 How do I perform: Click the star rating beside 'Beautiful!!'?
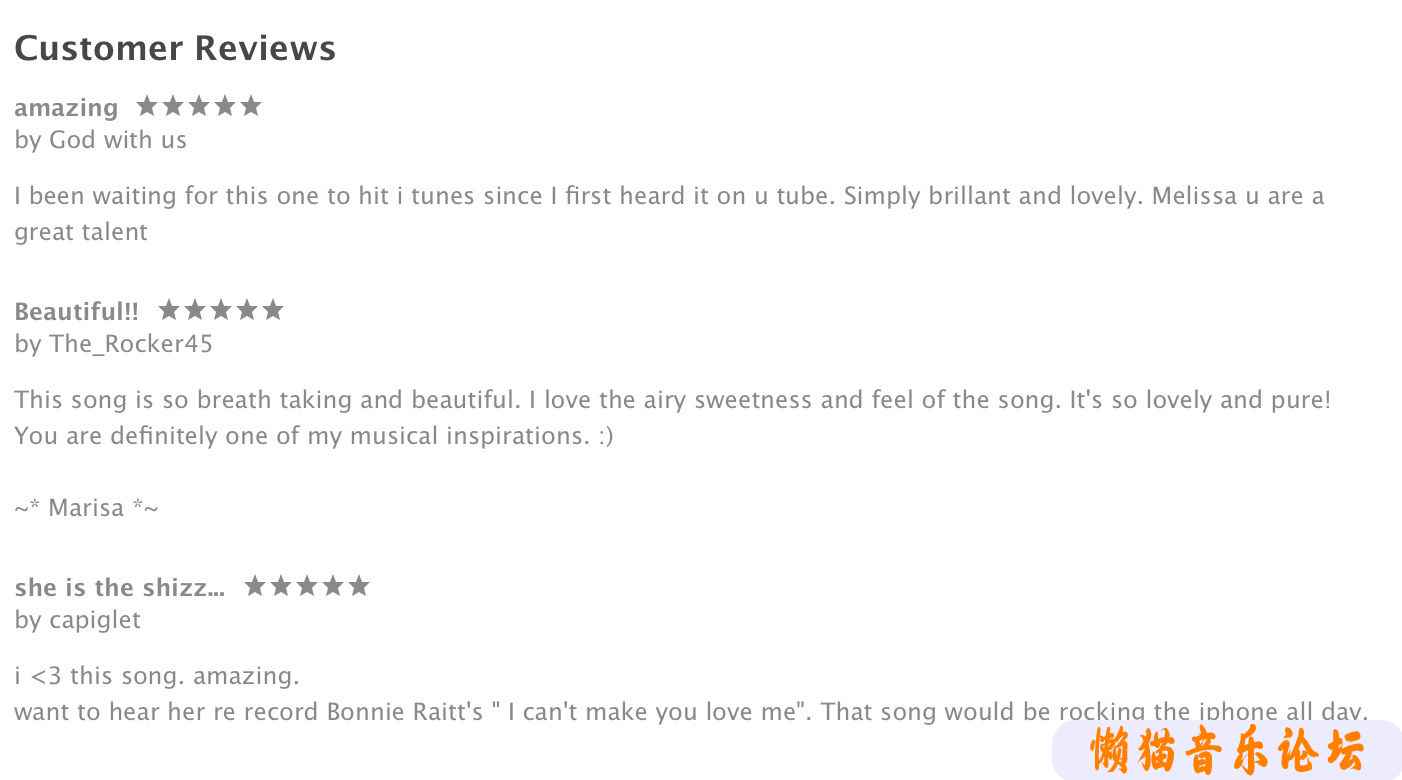point(221,310)
